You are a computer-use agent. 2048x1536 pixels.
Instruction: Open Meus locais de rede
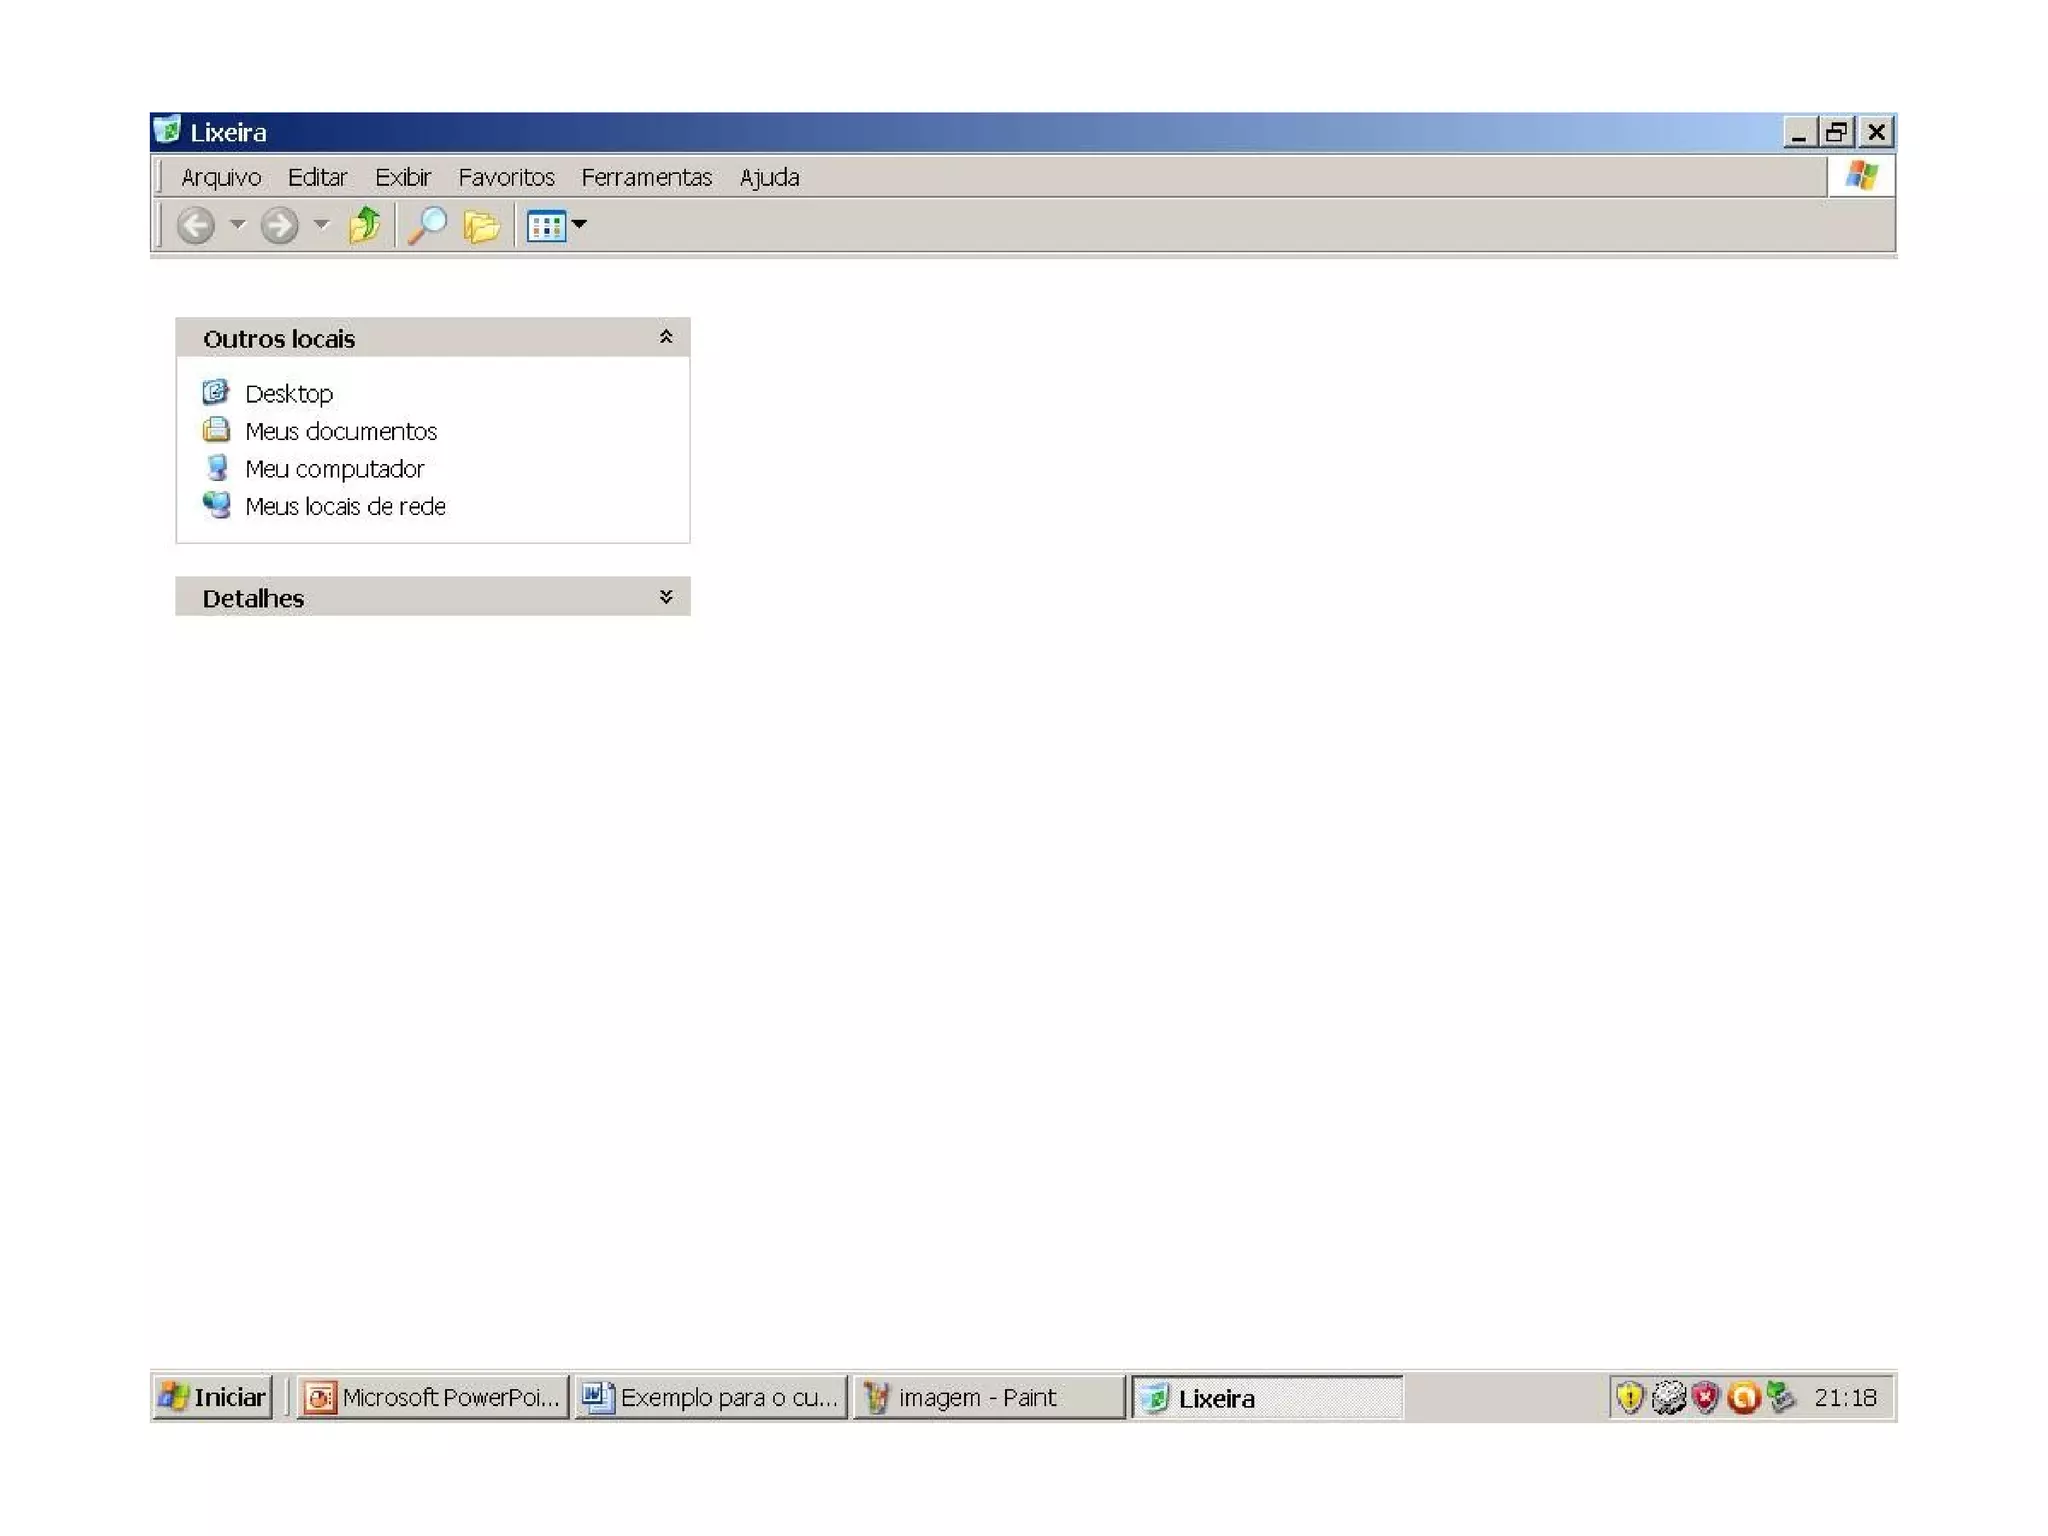(x=345, y=506)
